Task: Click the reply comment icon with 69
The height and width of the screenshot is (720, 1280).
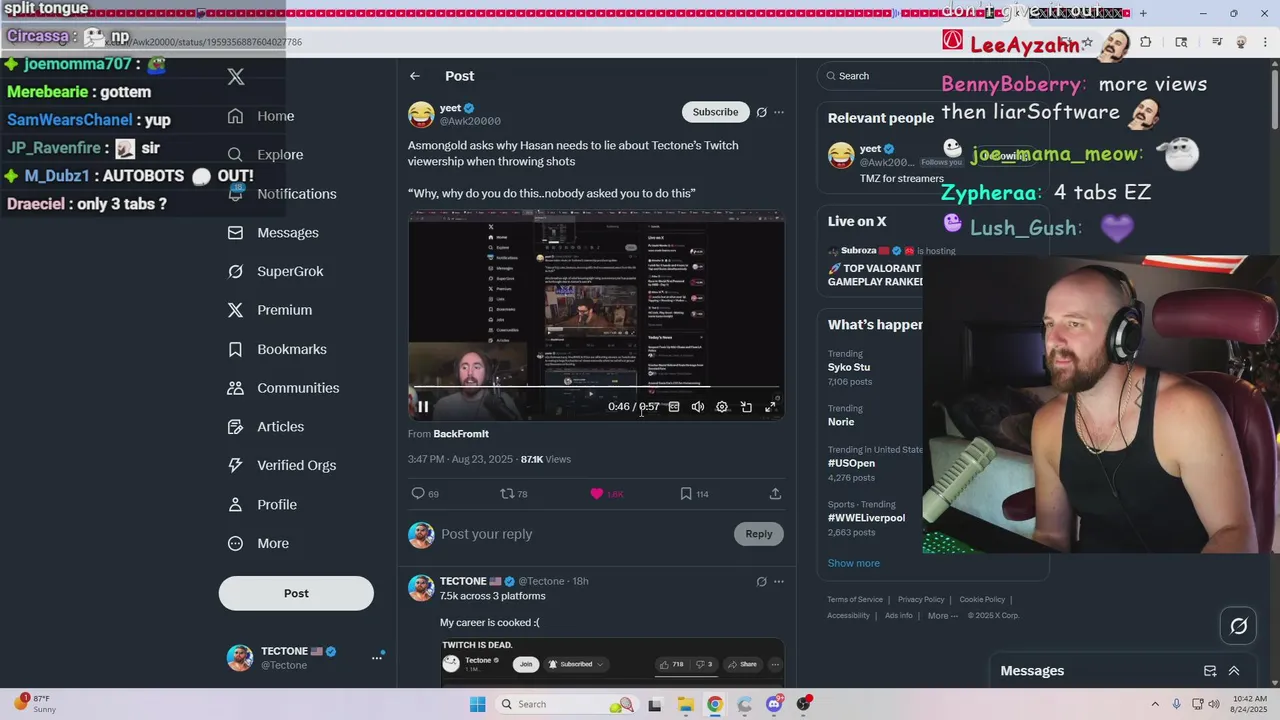Action: click(418, 494)
